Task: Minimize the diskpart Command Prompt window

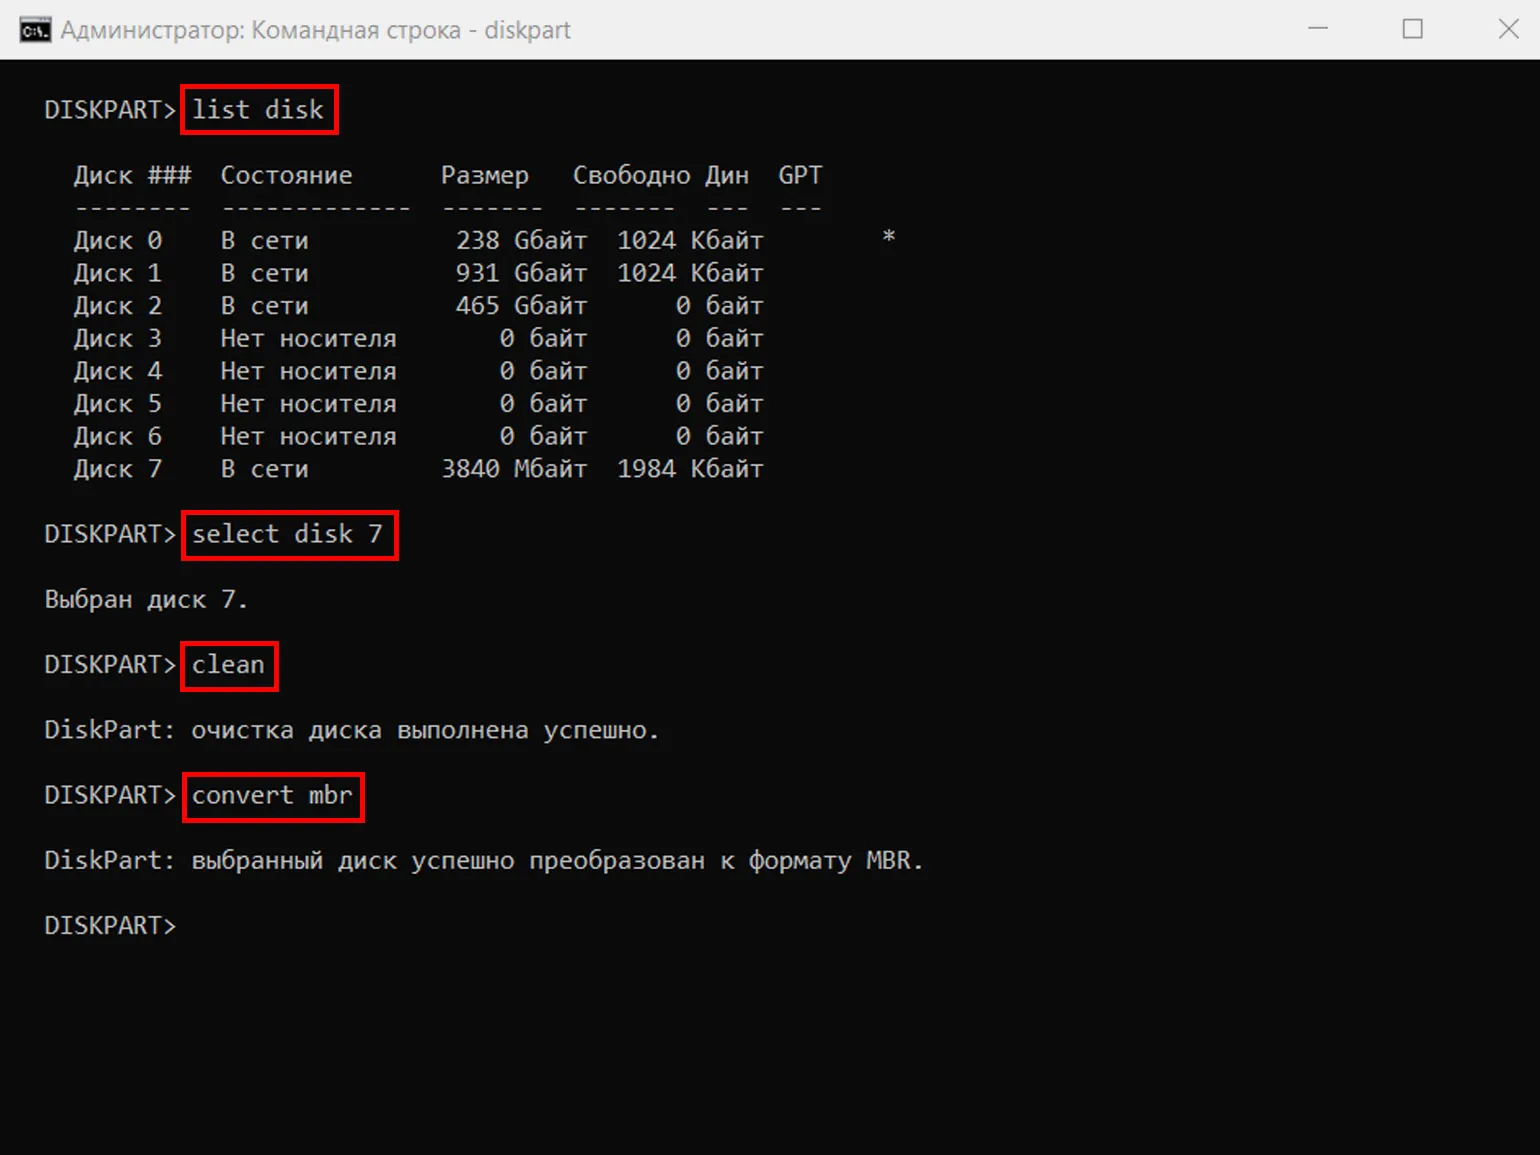Action: 1318,29
